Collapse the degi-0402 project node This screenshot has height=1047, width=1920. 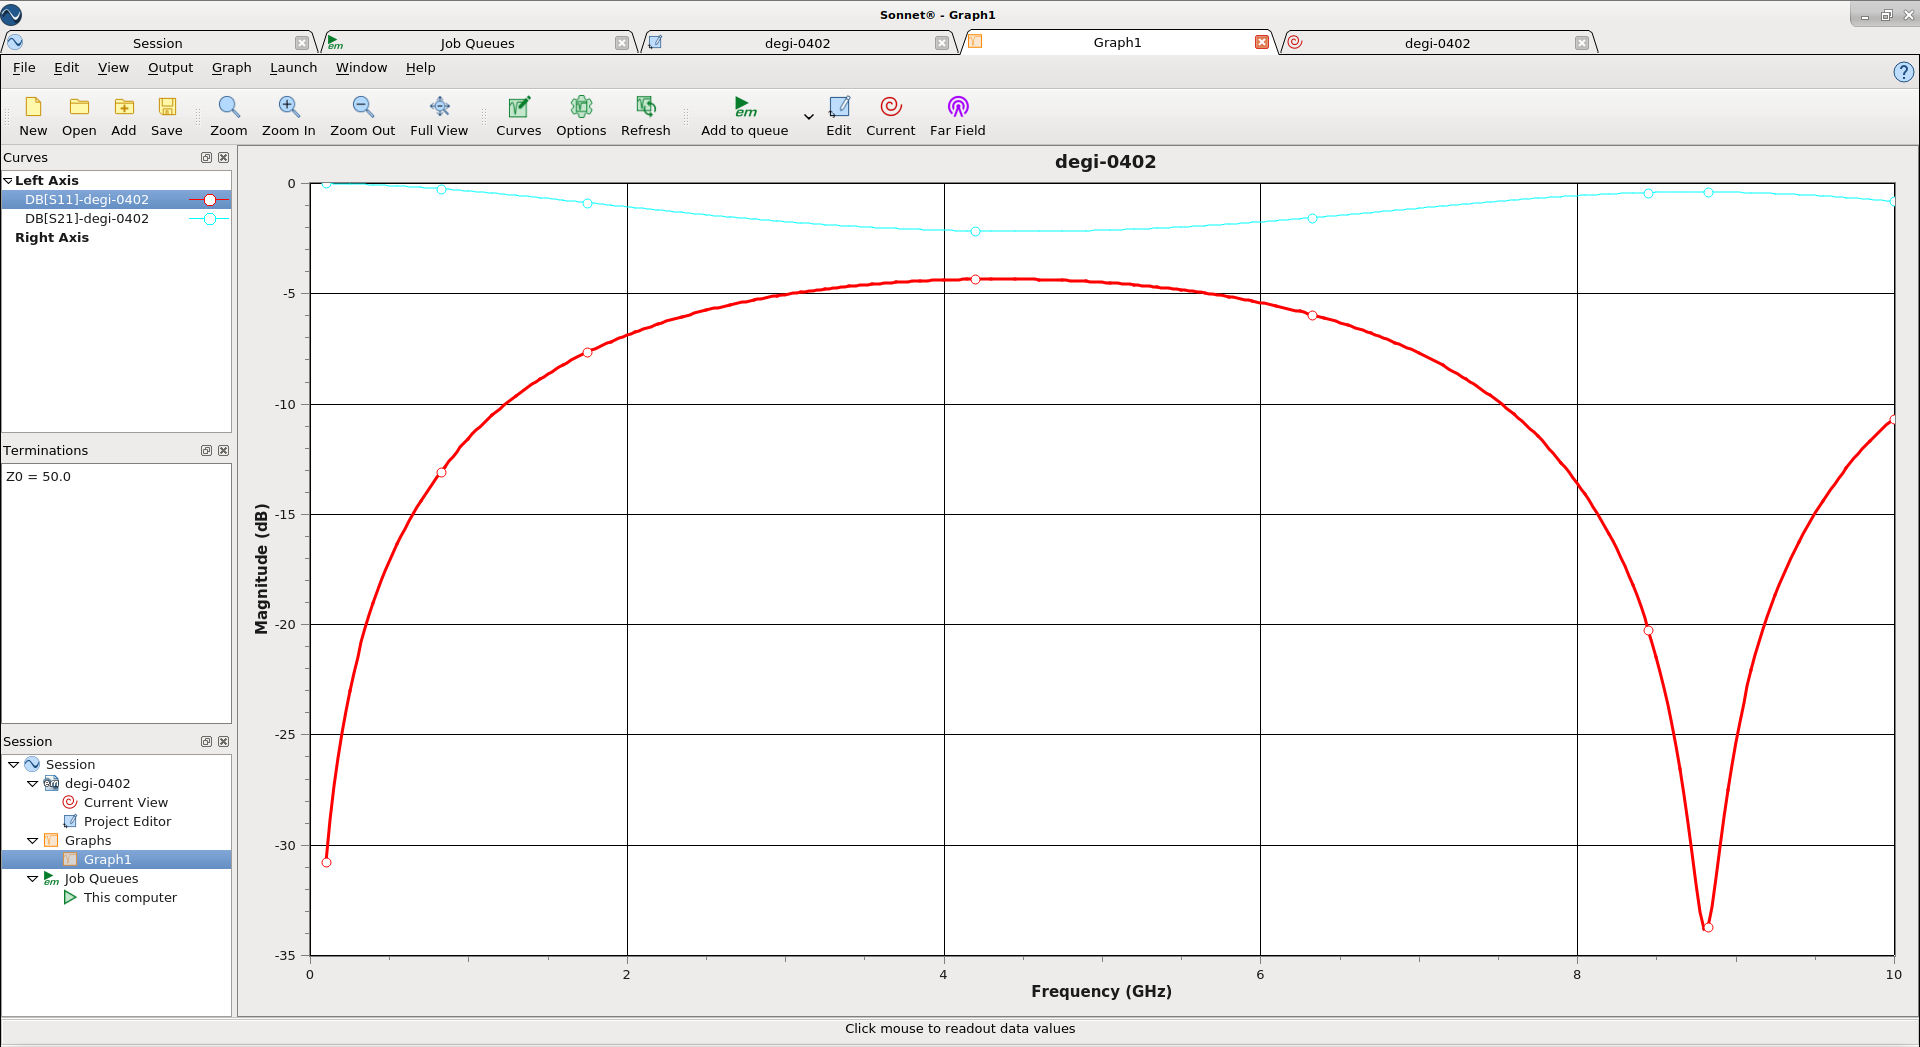coord(32,784)
